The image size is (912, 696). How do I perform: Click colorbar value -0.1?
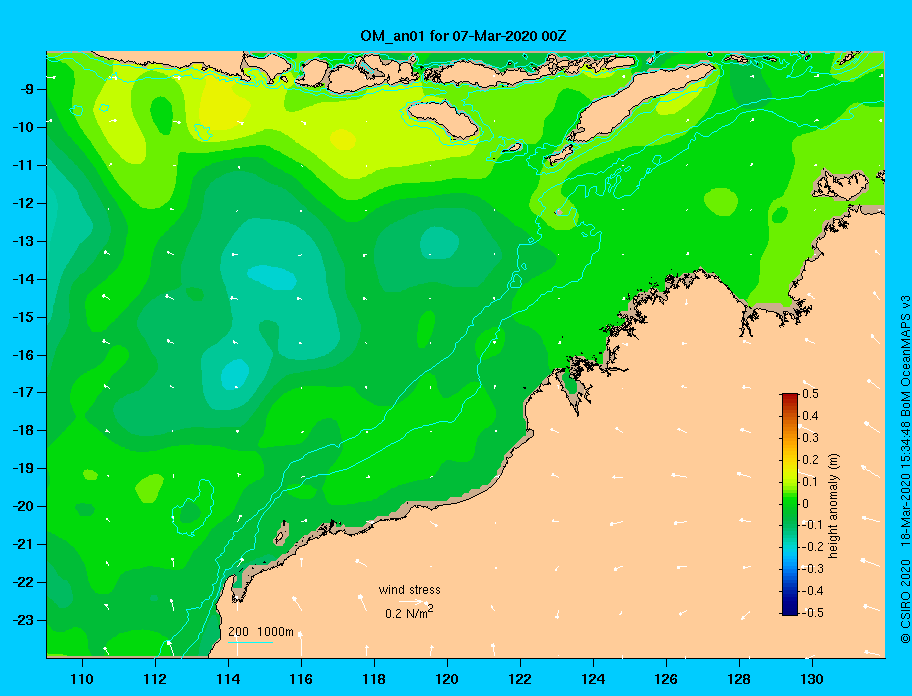coord(813,525)
